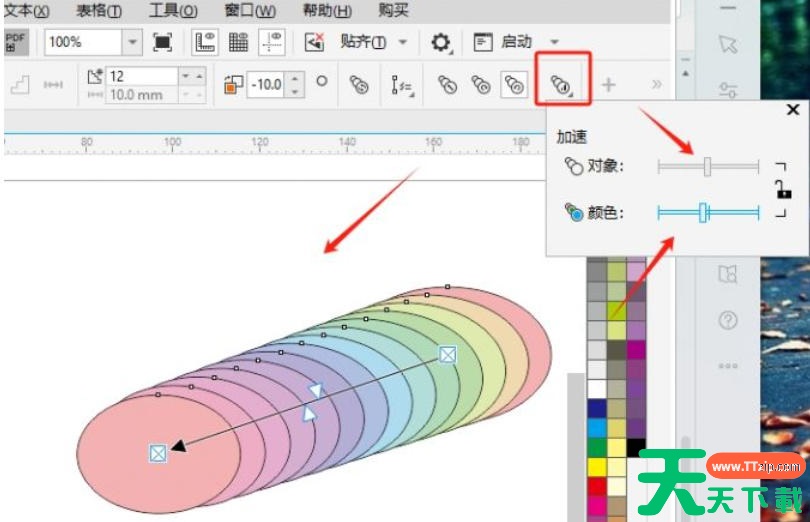Click the 颜色 color acceleration slider
Screen dimensions: 810x522
click(x=704, y=212)
